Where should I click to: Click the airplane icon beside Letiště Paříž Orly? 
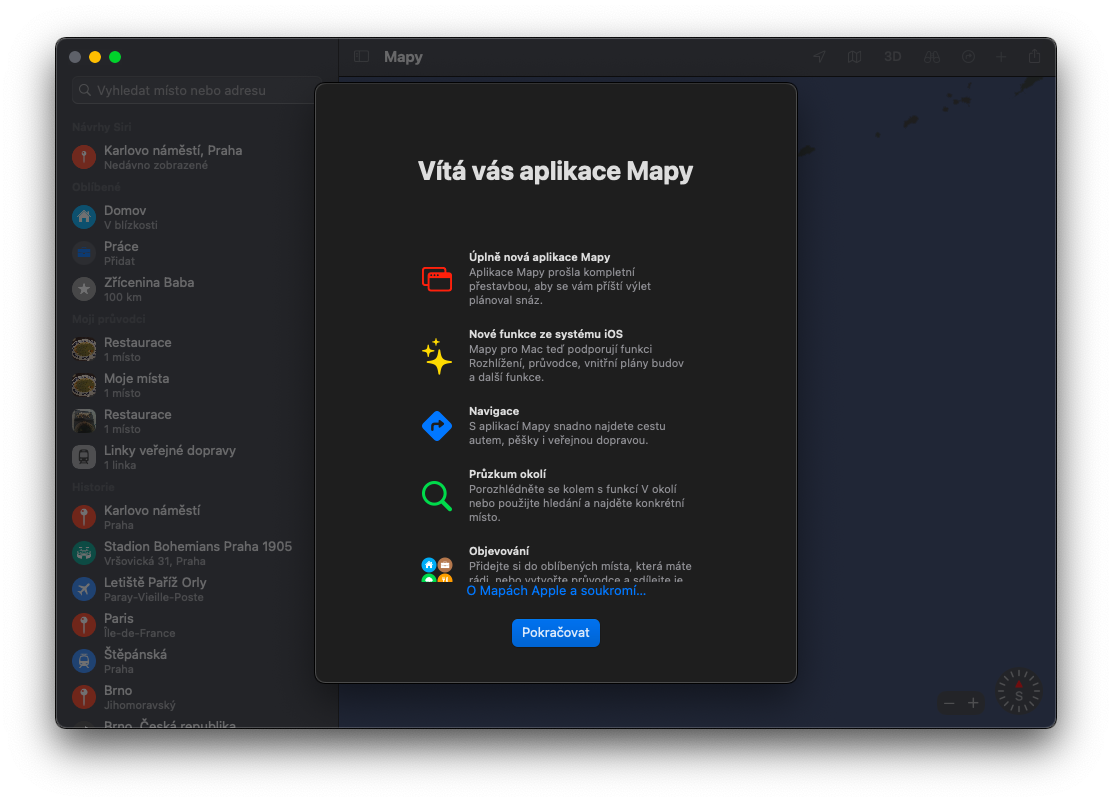click(84, 589)
